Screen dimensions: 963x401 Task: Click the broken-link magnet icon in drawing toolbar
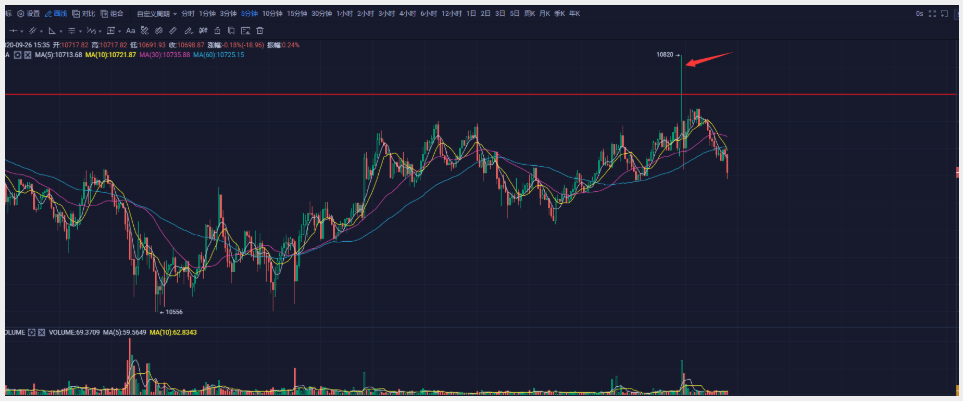point(145,31)
